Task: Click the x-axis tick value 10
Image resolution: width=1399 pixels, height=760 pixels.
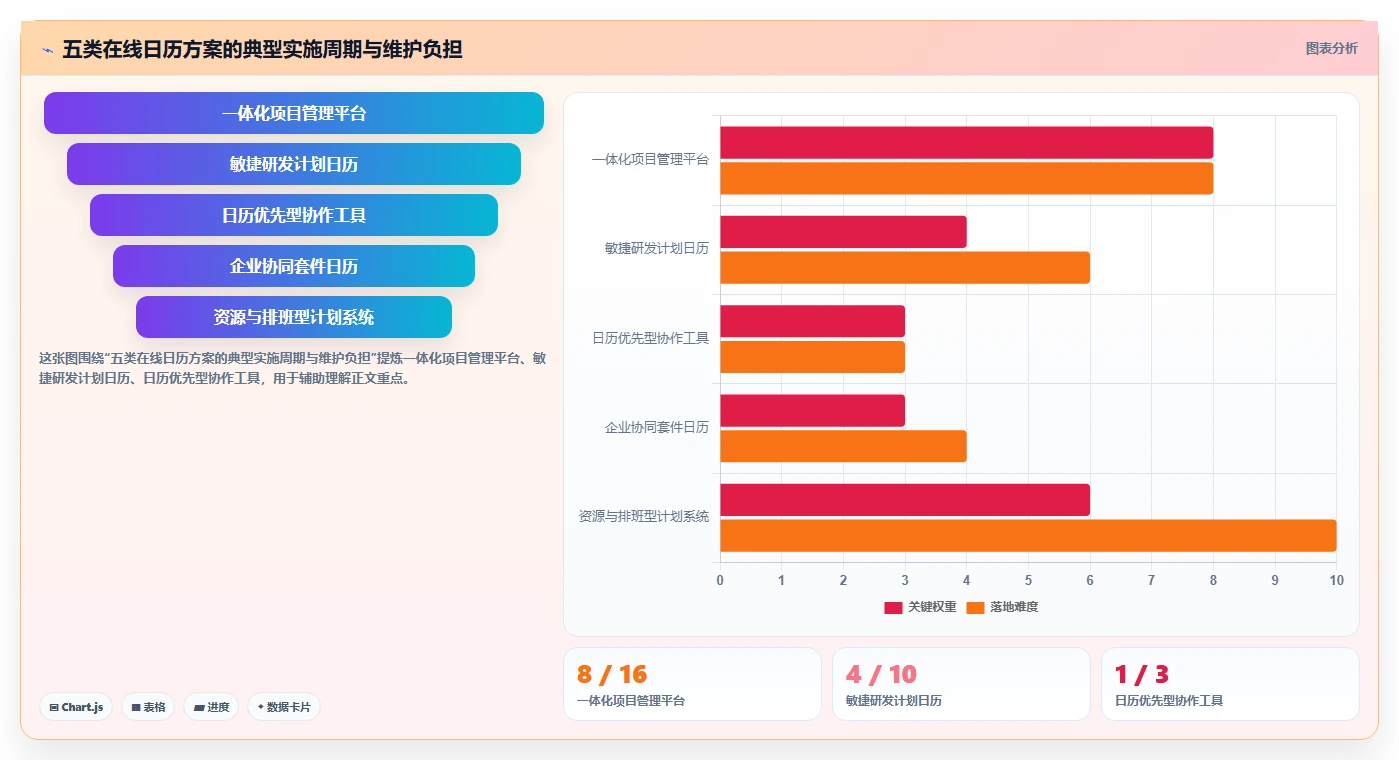Action: [x=1336, y=580]
